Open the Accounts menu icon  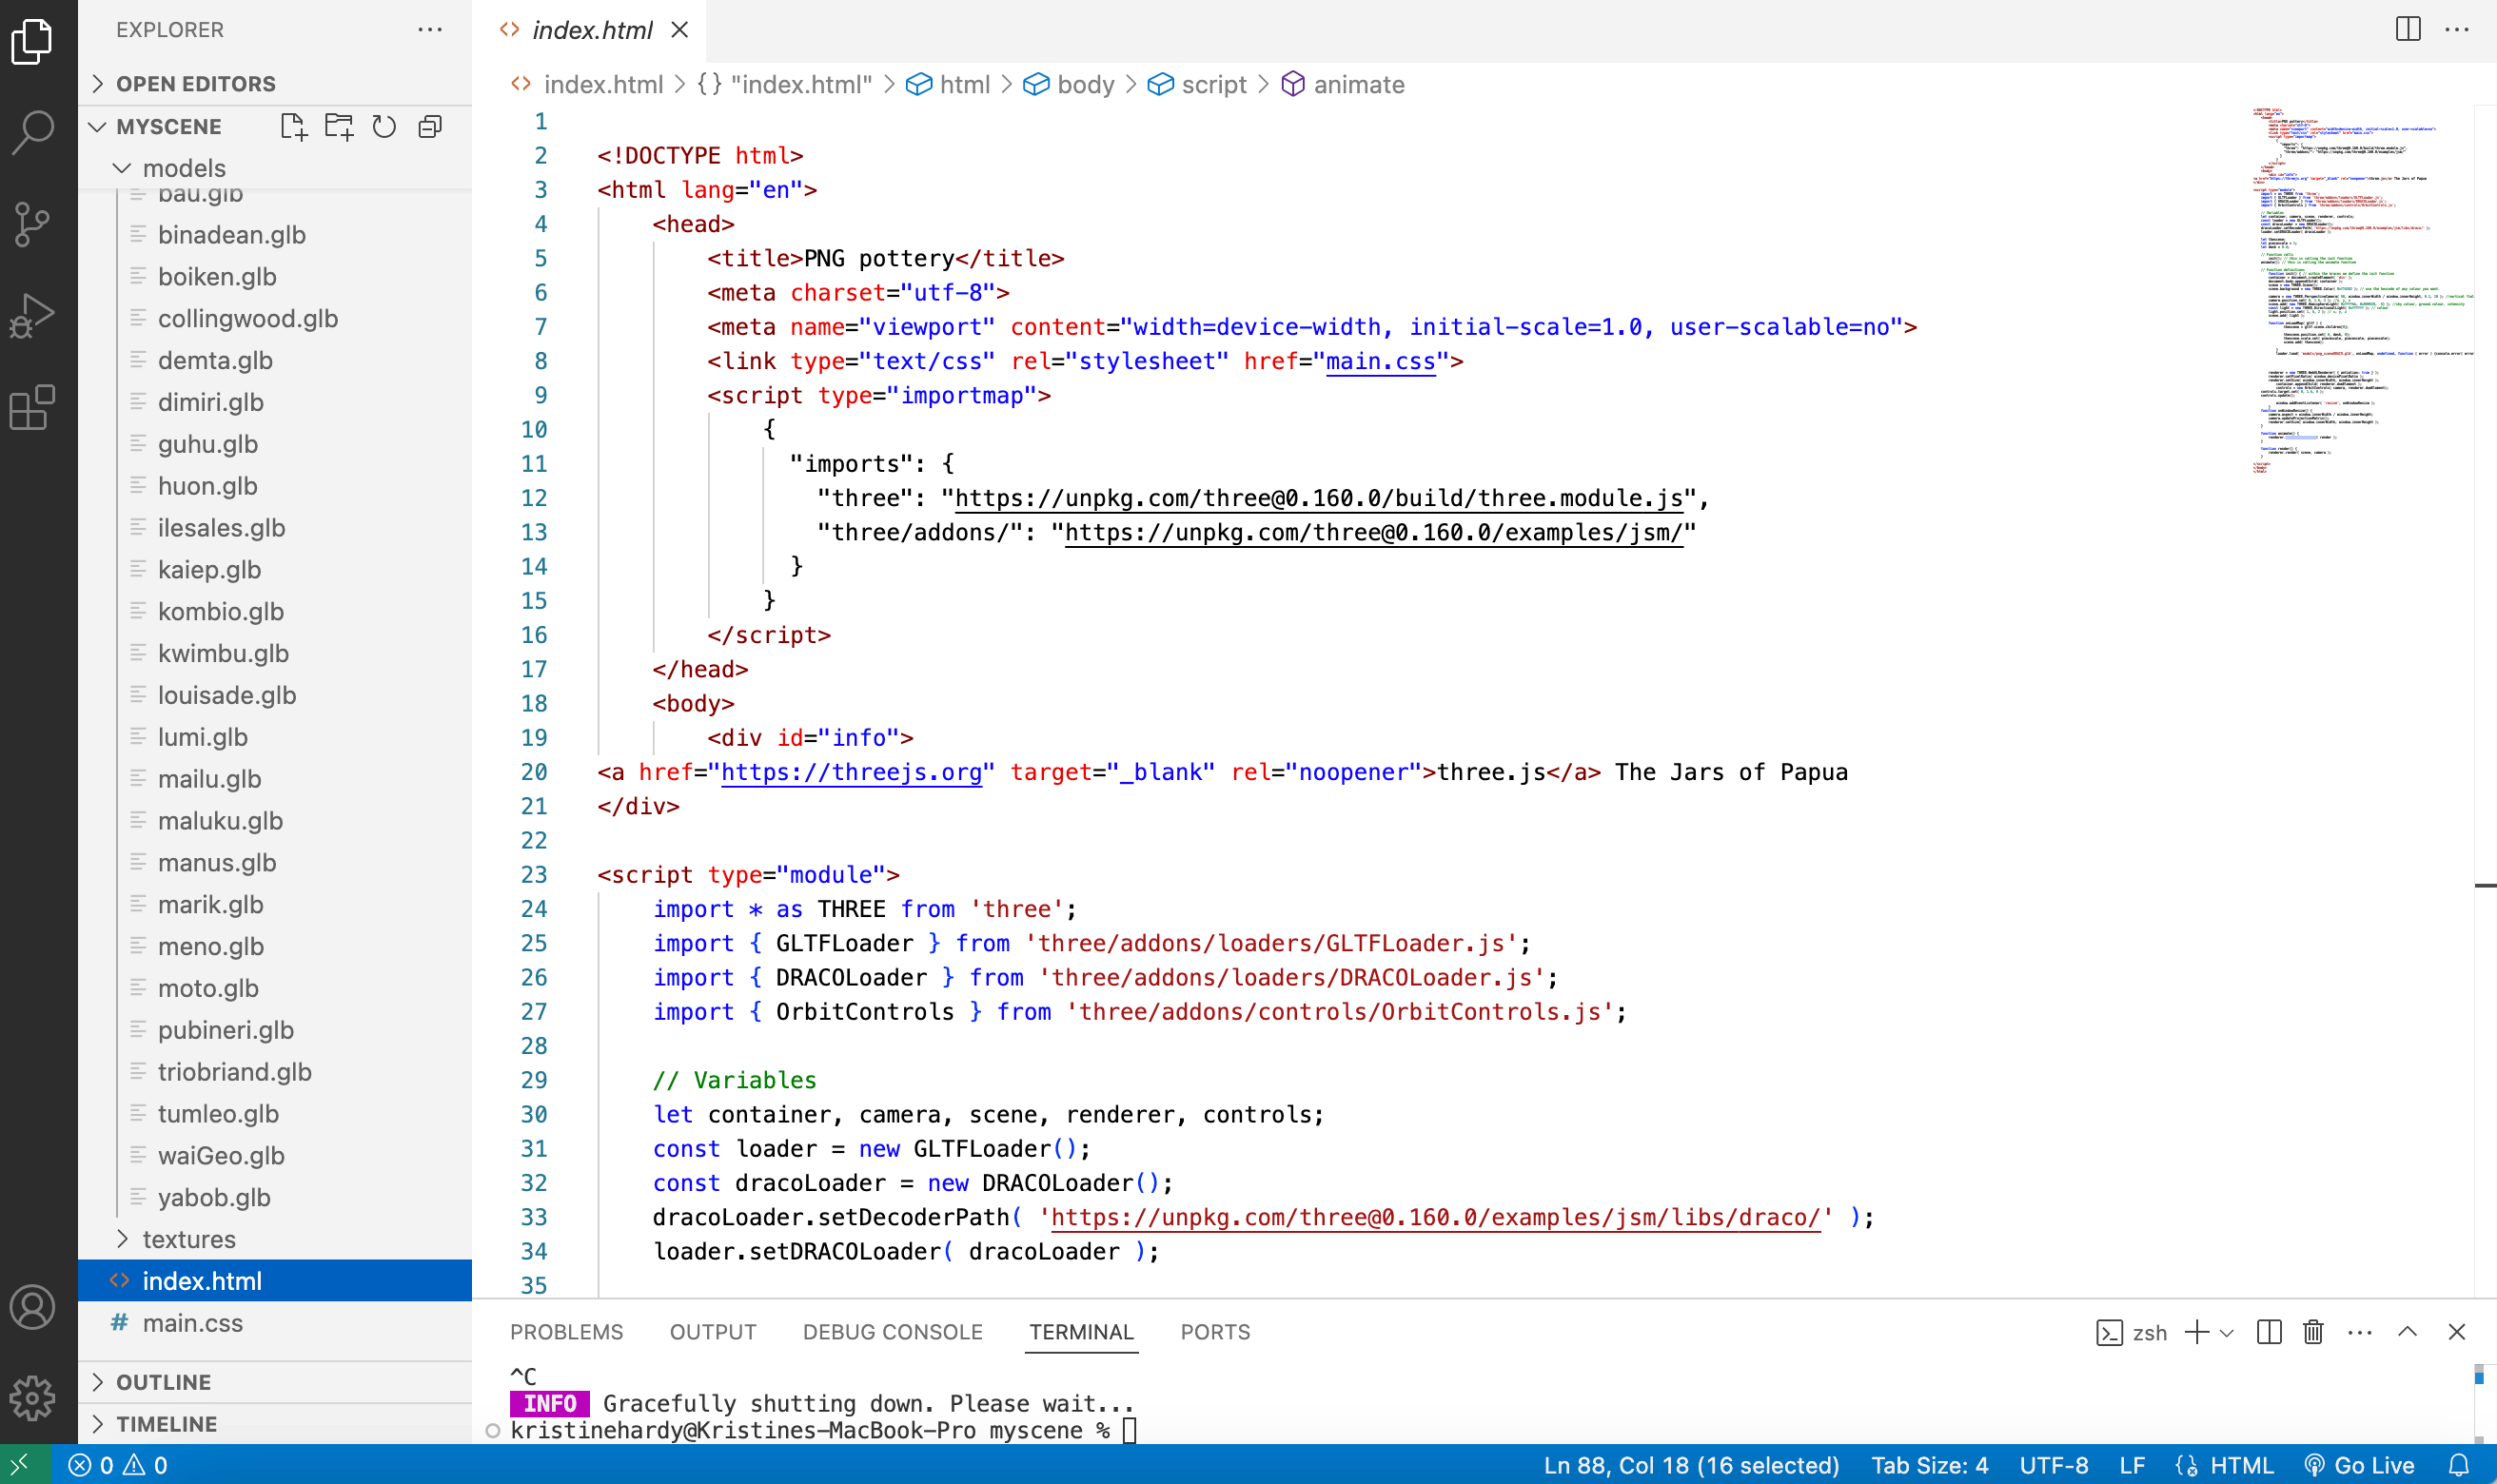(x=33, y=1307)
